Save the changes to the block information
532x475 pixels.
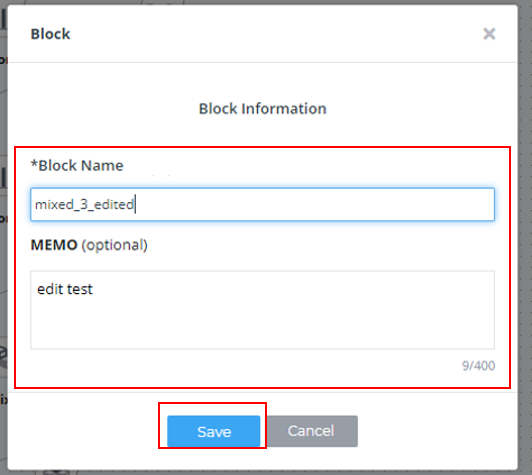click(214, 431)
